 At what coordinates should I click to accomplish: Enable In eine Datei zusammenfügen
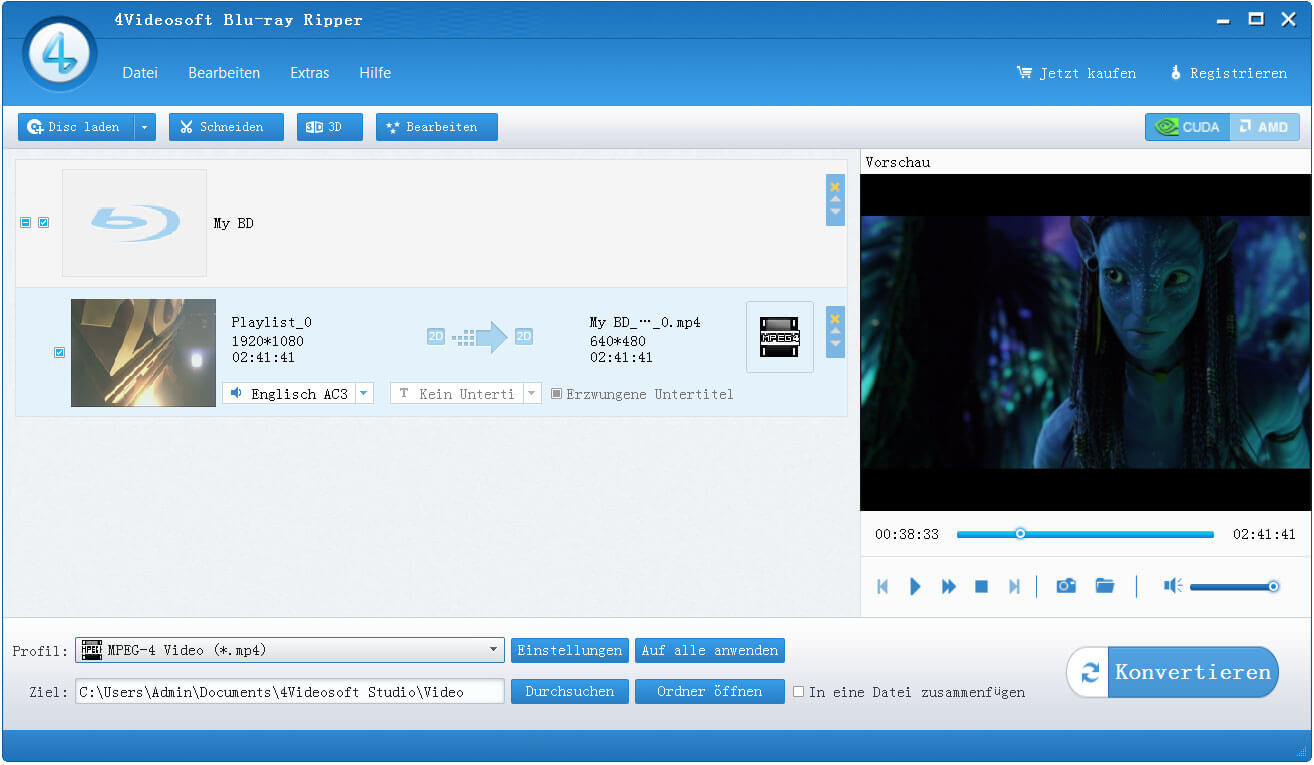coord(798,691)
